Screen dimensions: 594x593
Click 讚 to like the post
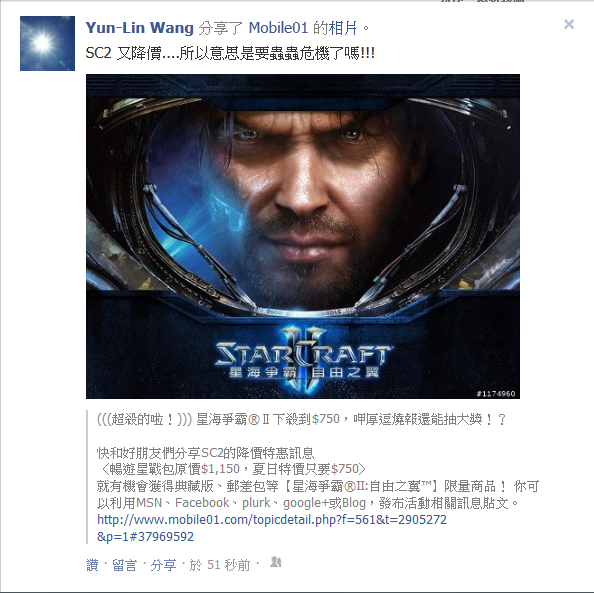coord(92,565)
